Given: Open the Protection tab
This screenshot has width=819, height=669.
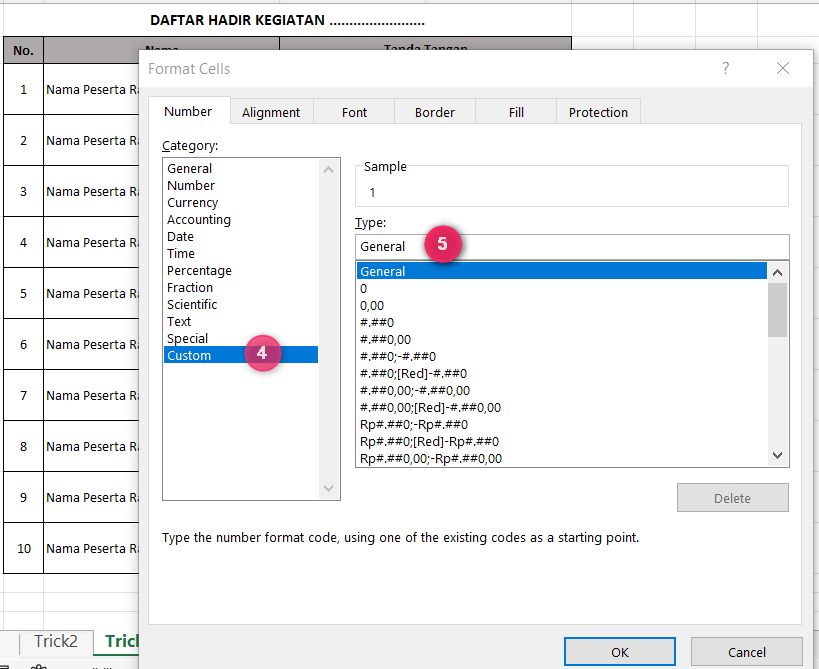Looking at the screenshot, I should tap(598, 112).
